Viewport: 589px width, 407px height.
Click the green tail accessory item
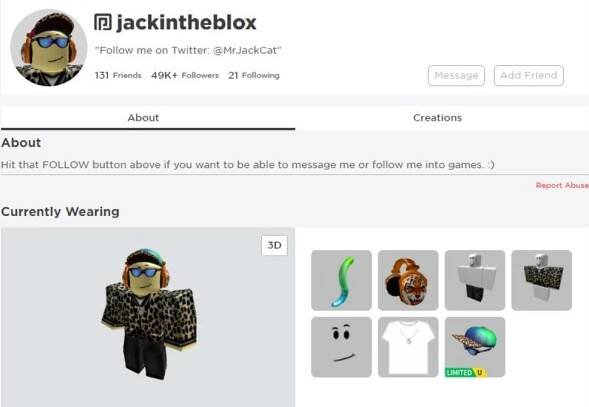(341, 280)
